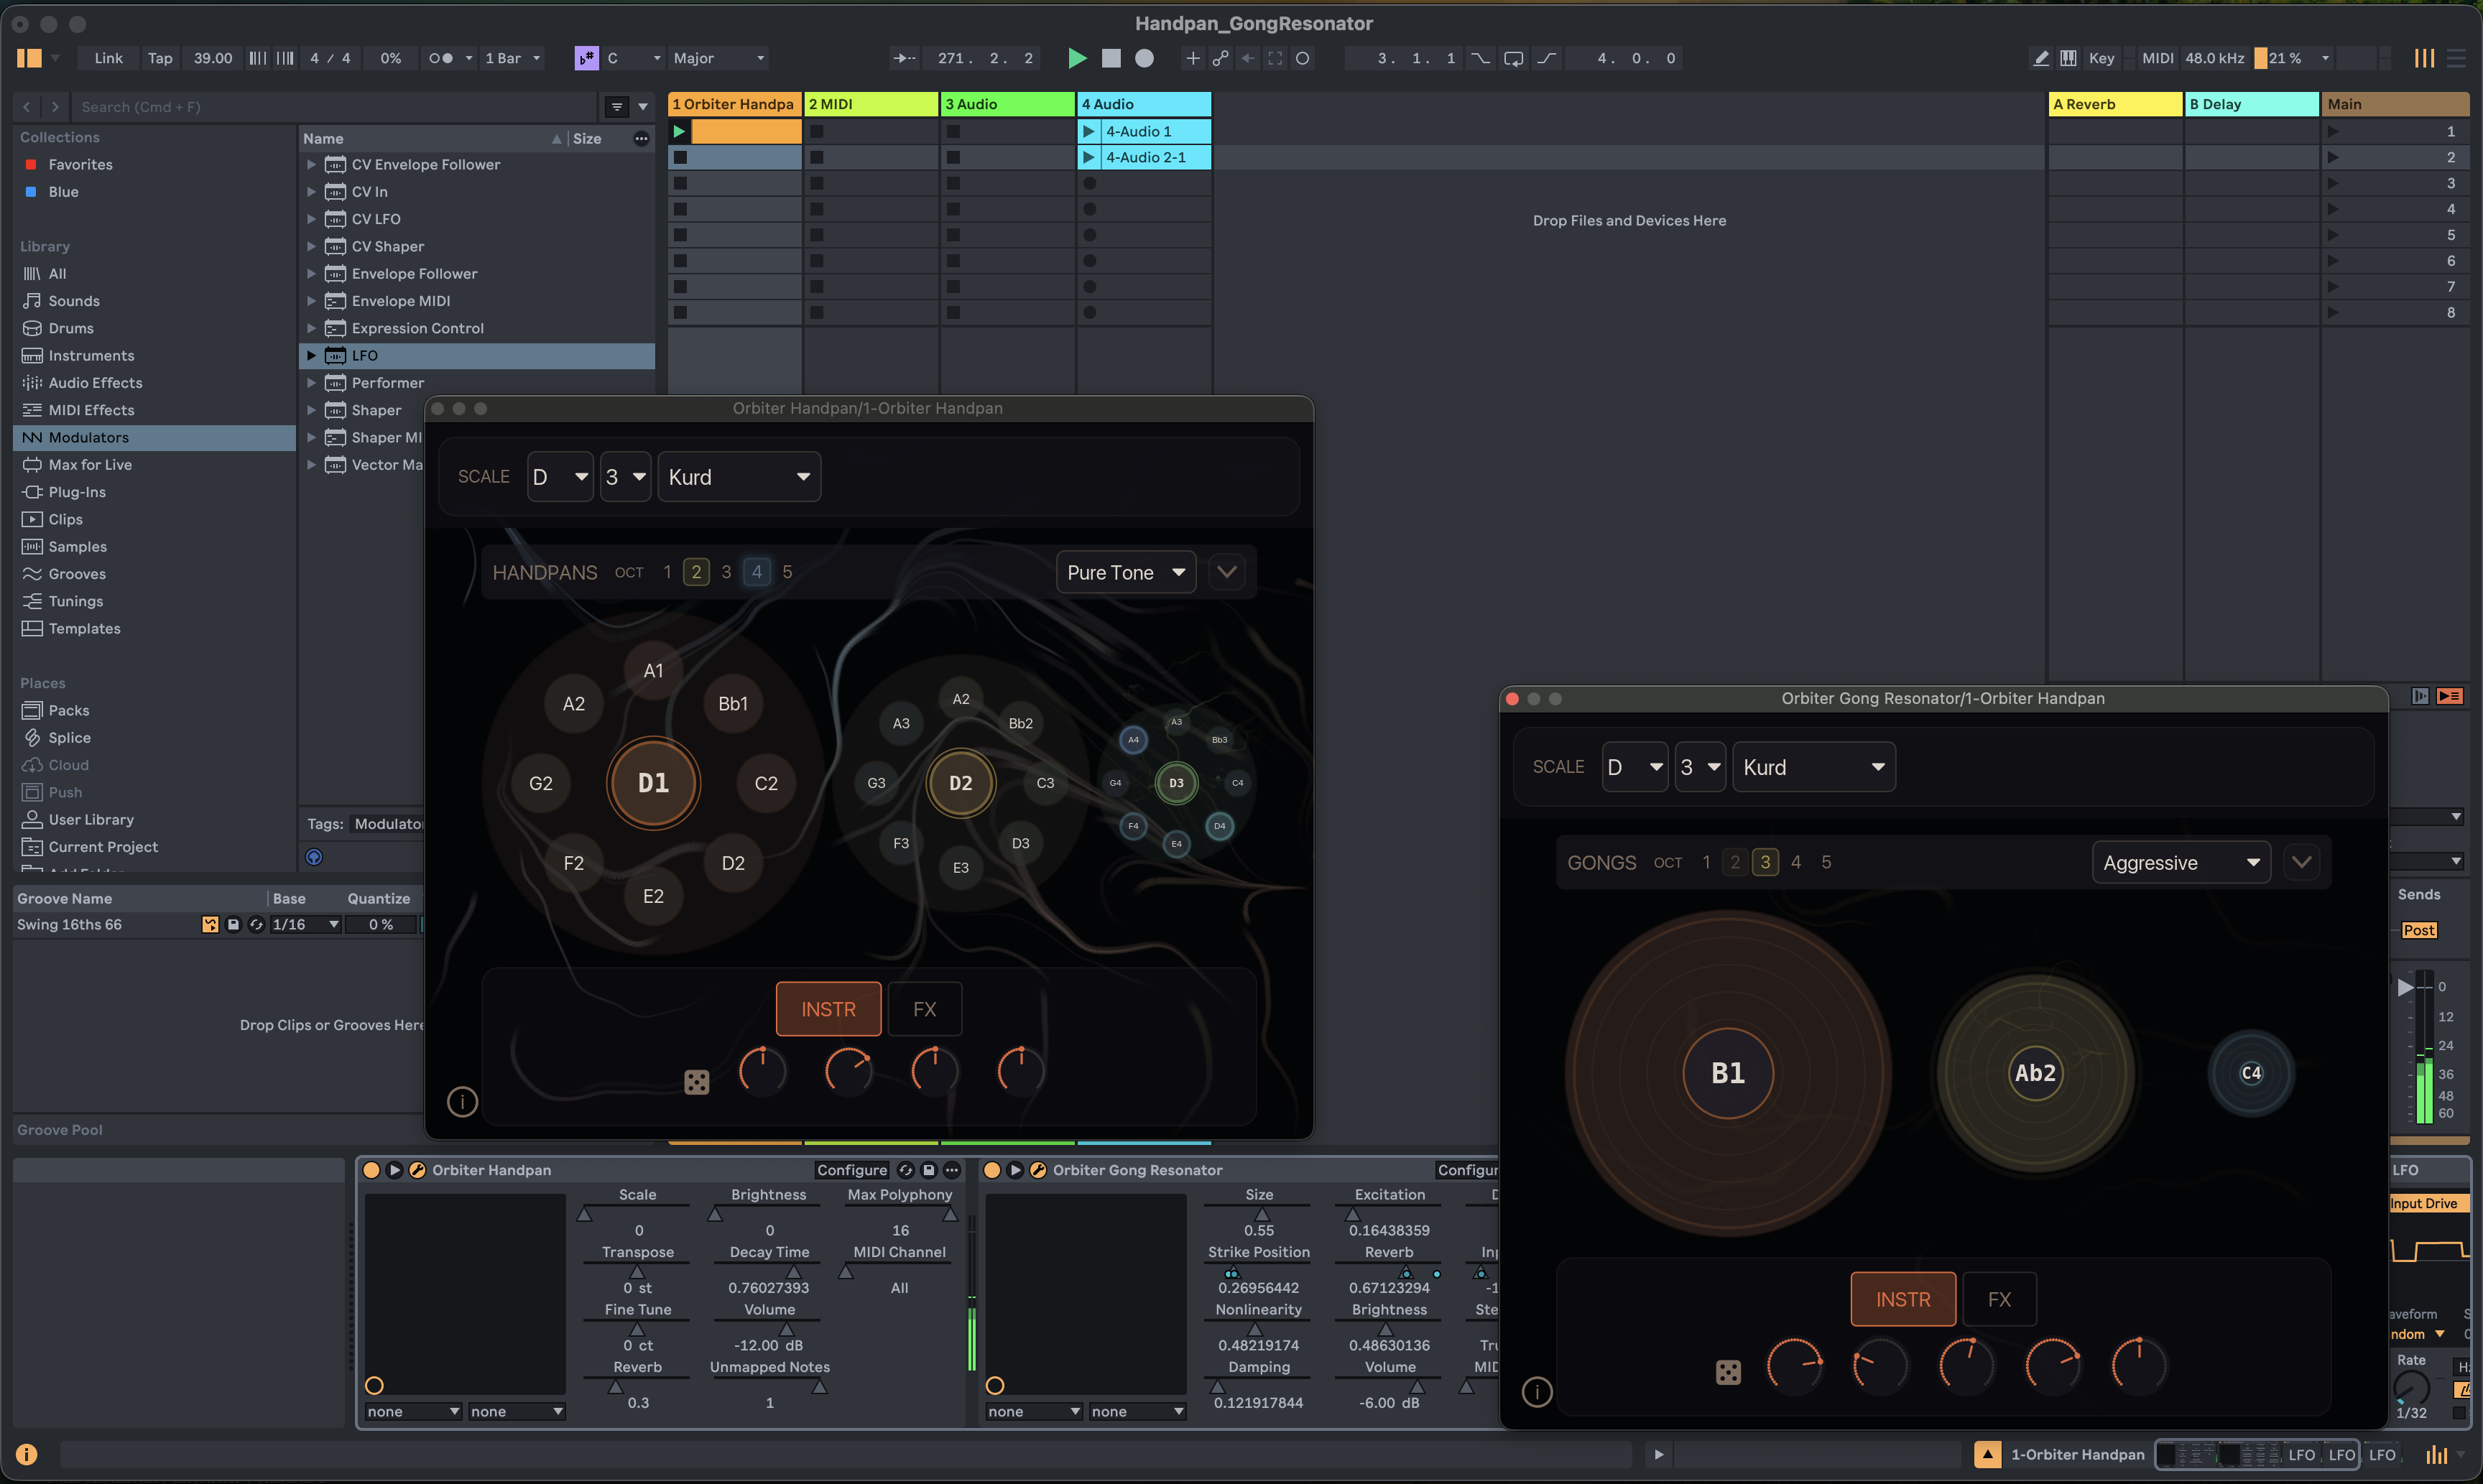Select Audio Effects in browser library
Image resolution: width=2483 pixels, height=1484 pixels.
click(95, 382)
